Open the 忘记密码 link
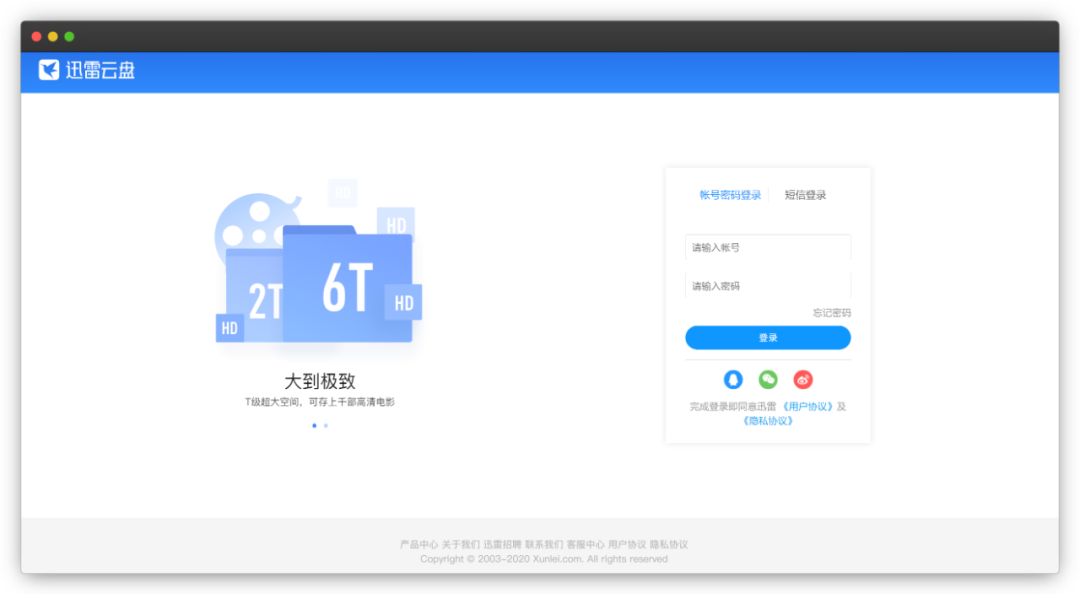The image size is (1080, 594). (831, 313)
